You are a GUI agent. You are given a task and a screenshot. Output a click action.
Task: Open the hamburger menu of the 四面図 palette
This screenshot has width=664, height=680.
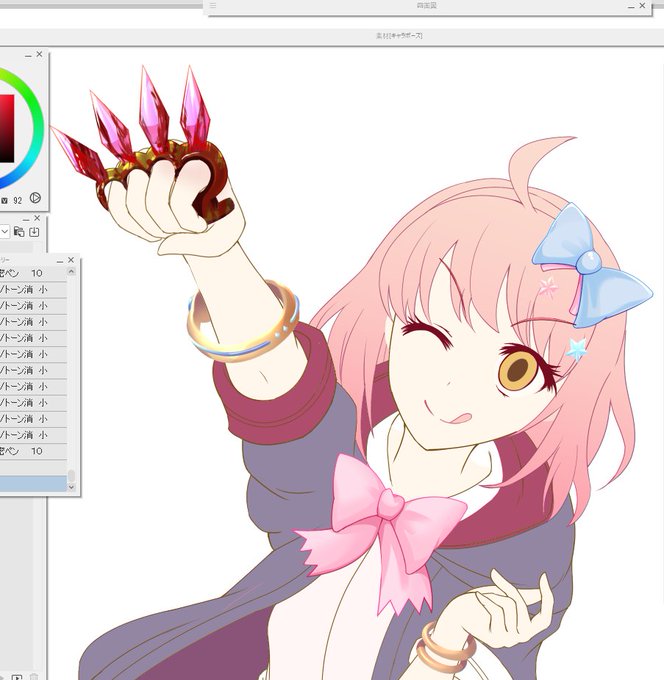tap(213, 6)
